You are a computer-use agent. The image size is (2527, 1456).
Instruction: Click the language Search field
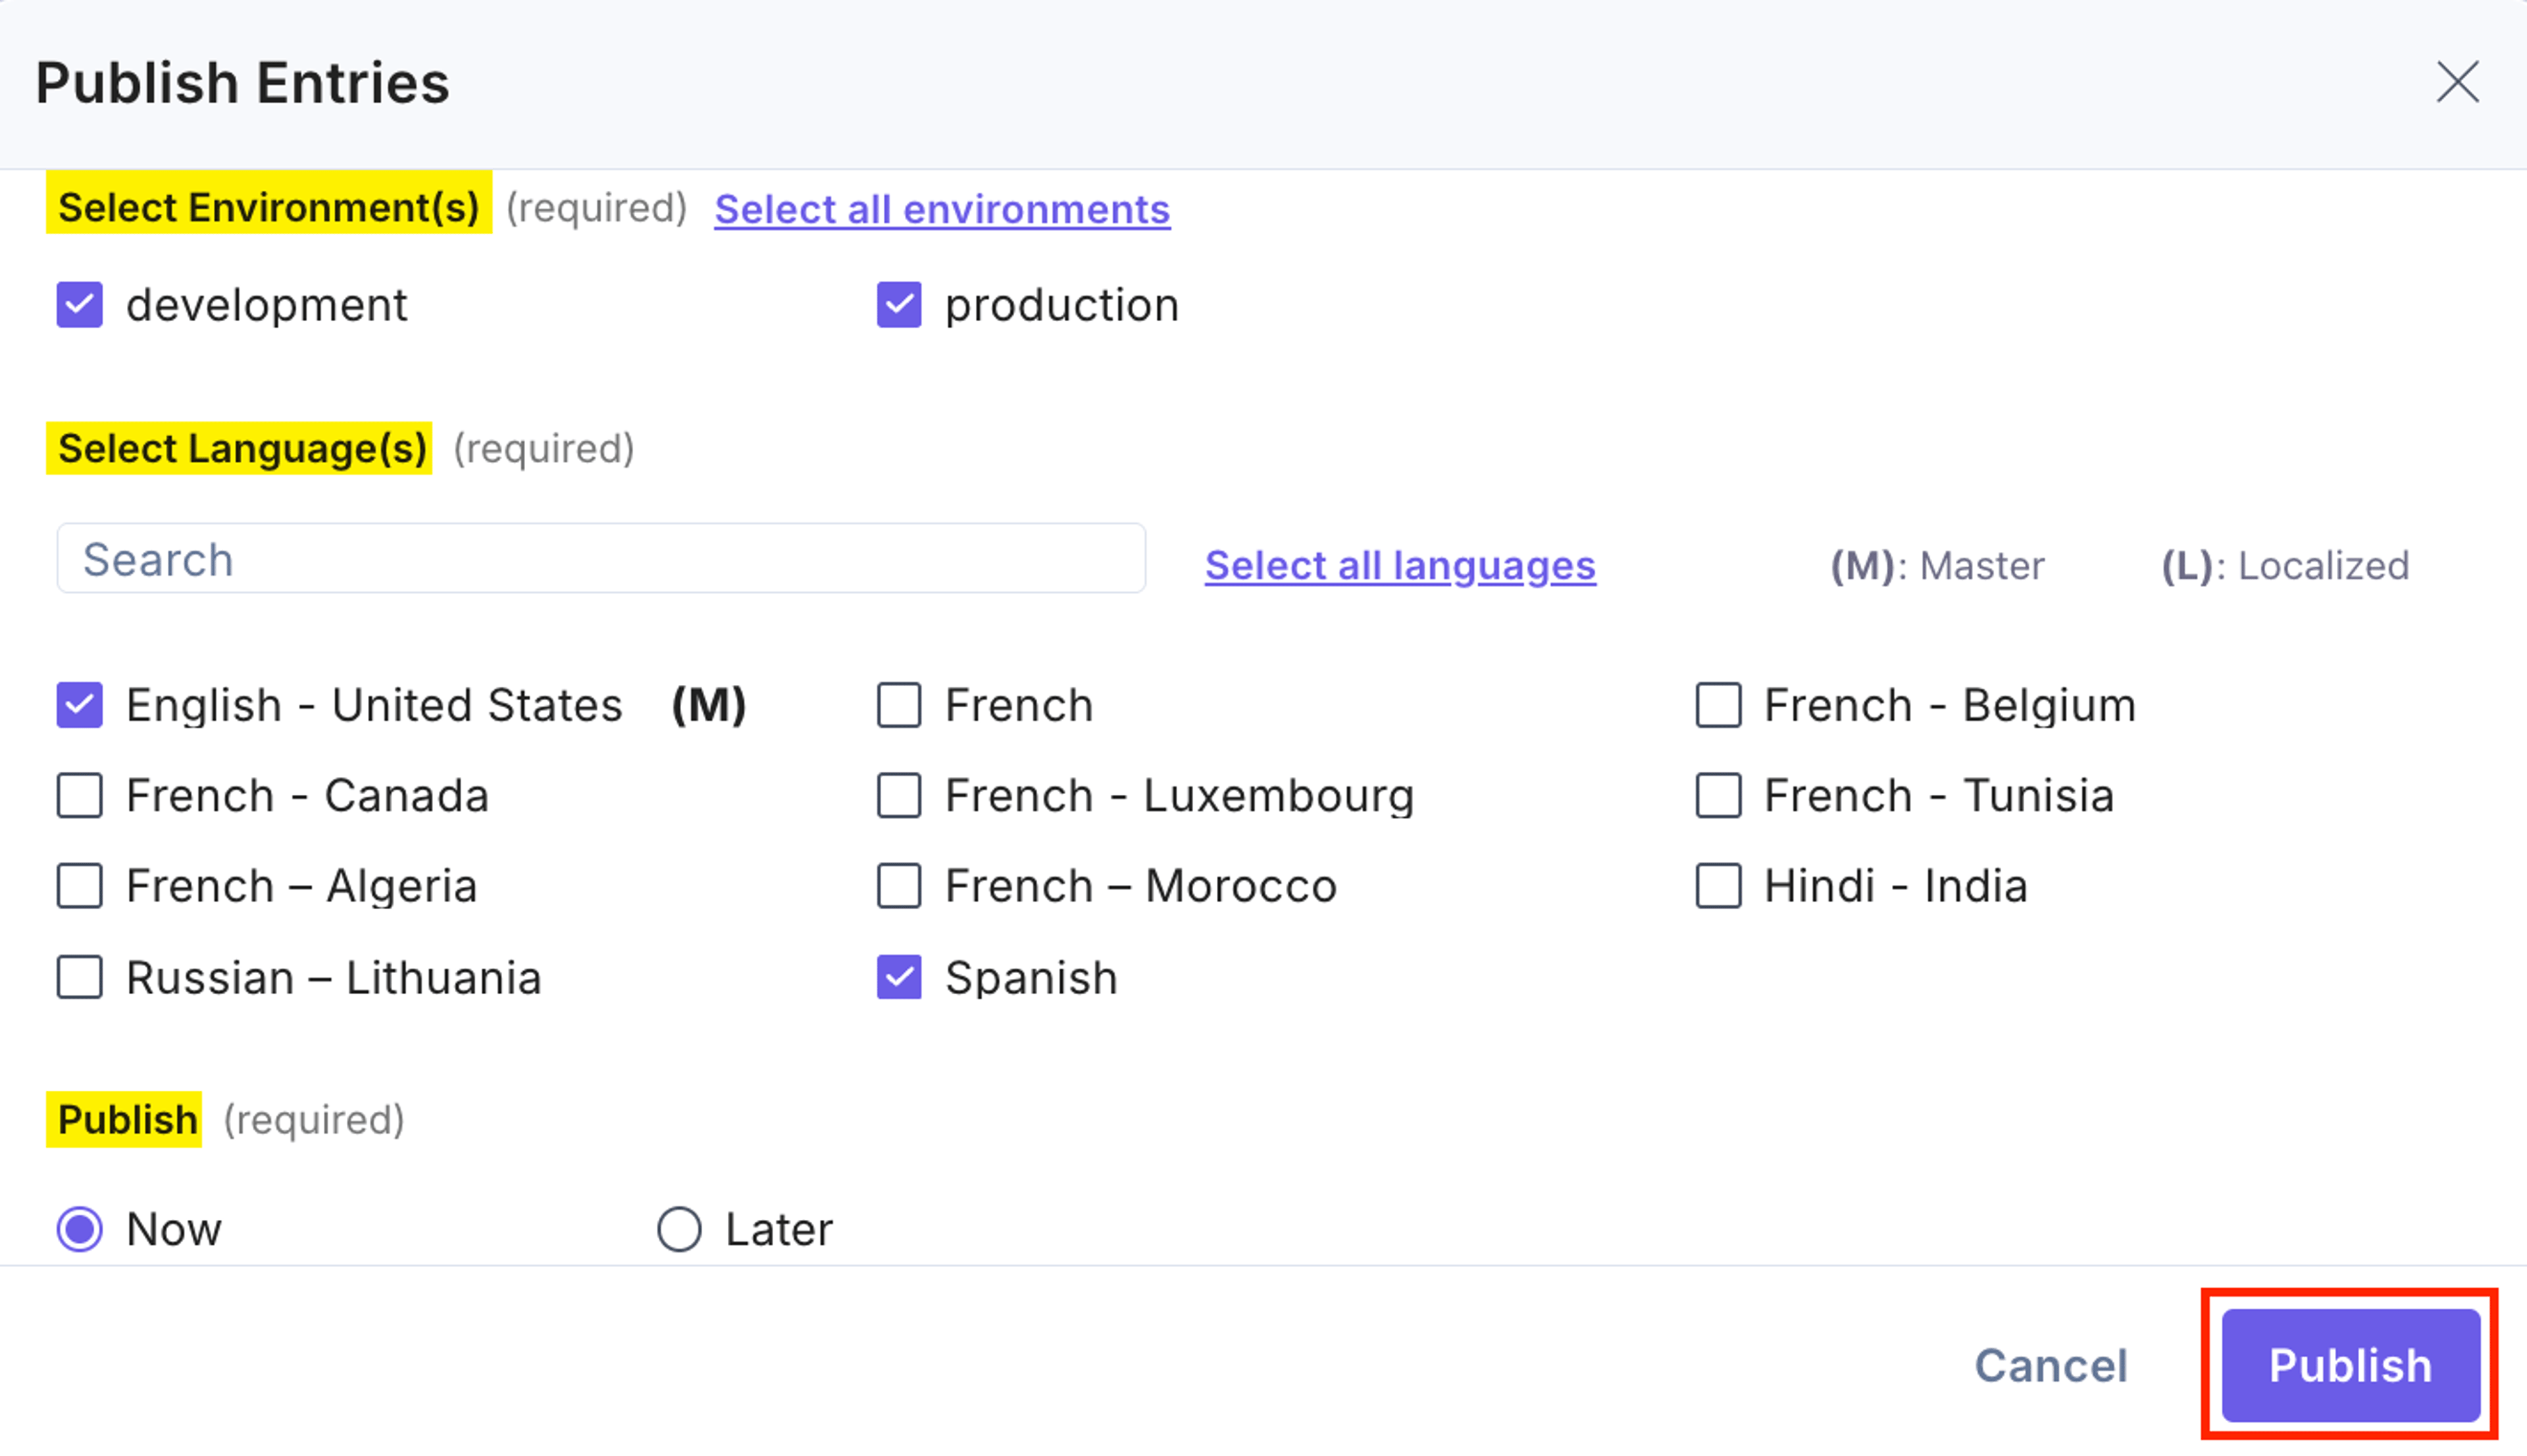click(x=601, y=559)
